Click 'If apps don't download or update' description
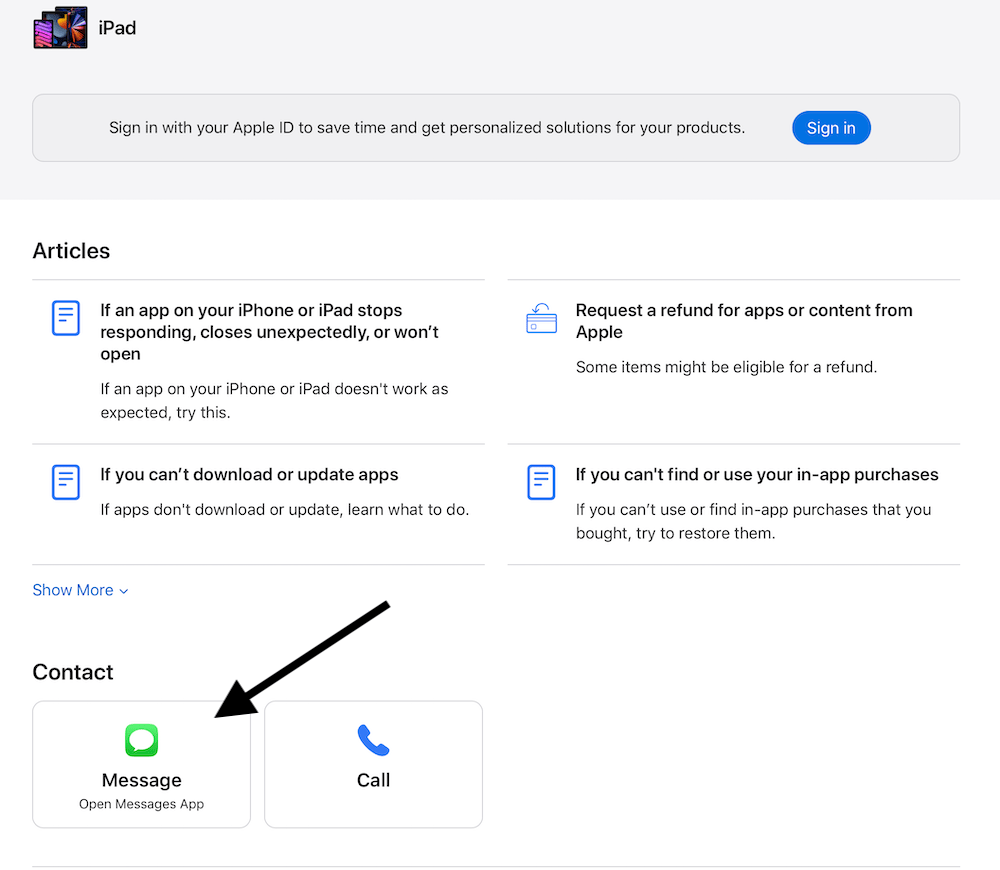This screenshot has width=1000, height=870. click(284, 510)
